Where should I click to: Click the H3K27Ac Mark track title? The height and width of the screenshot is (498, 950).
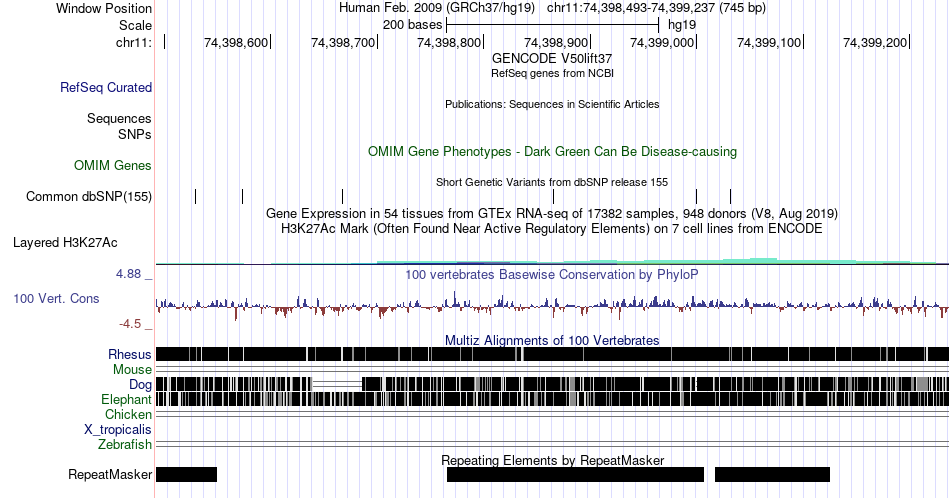pos(552,228)
